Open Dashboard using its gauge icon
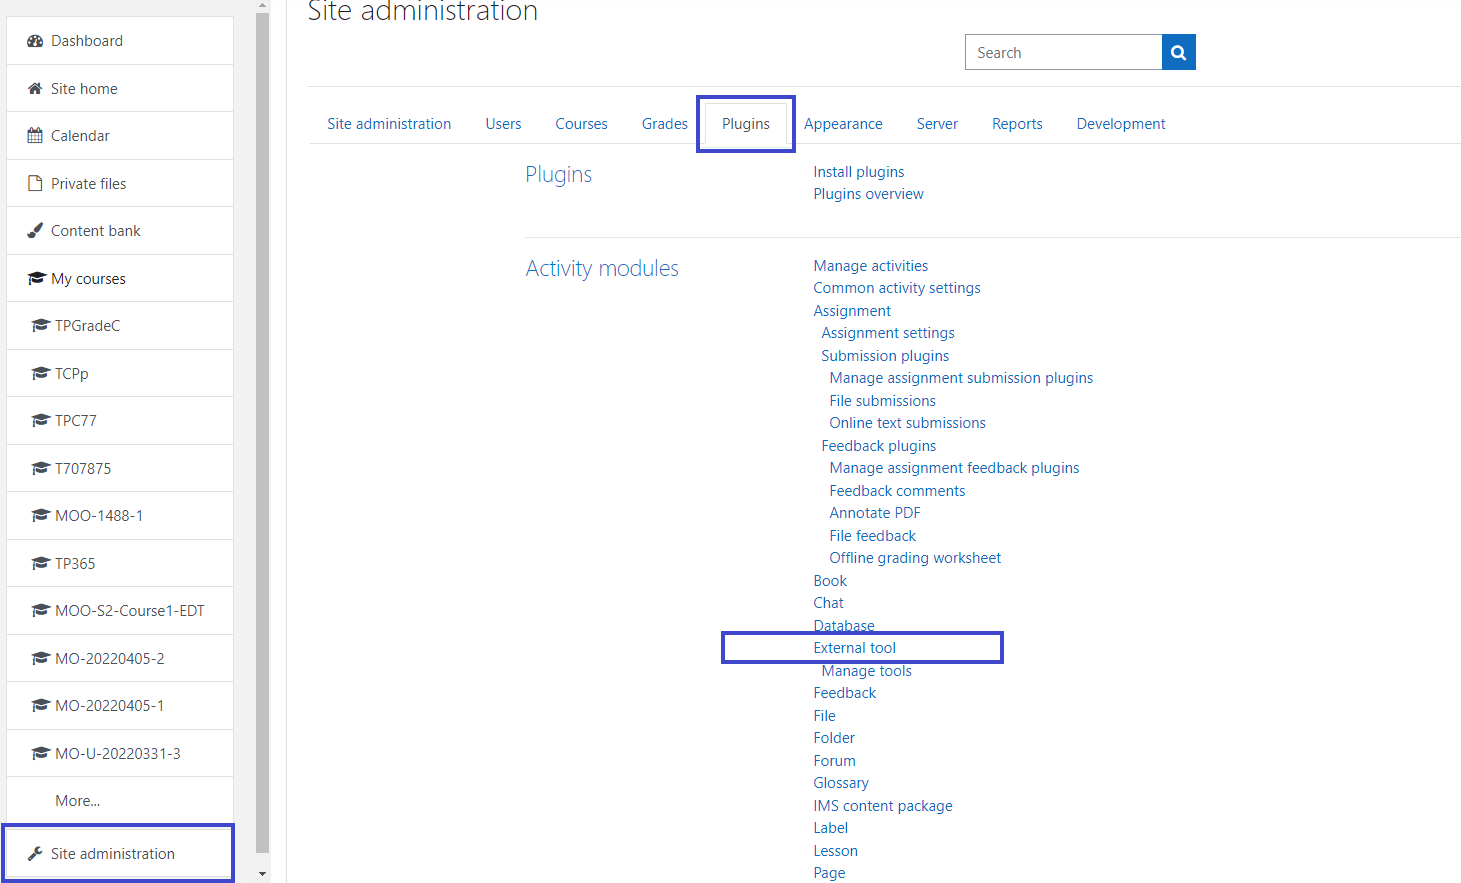The image size is (1461, 883). 36,40
